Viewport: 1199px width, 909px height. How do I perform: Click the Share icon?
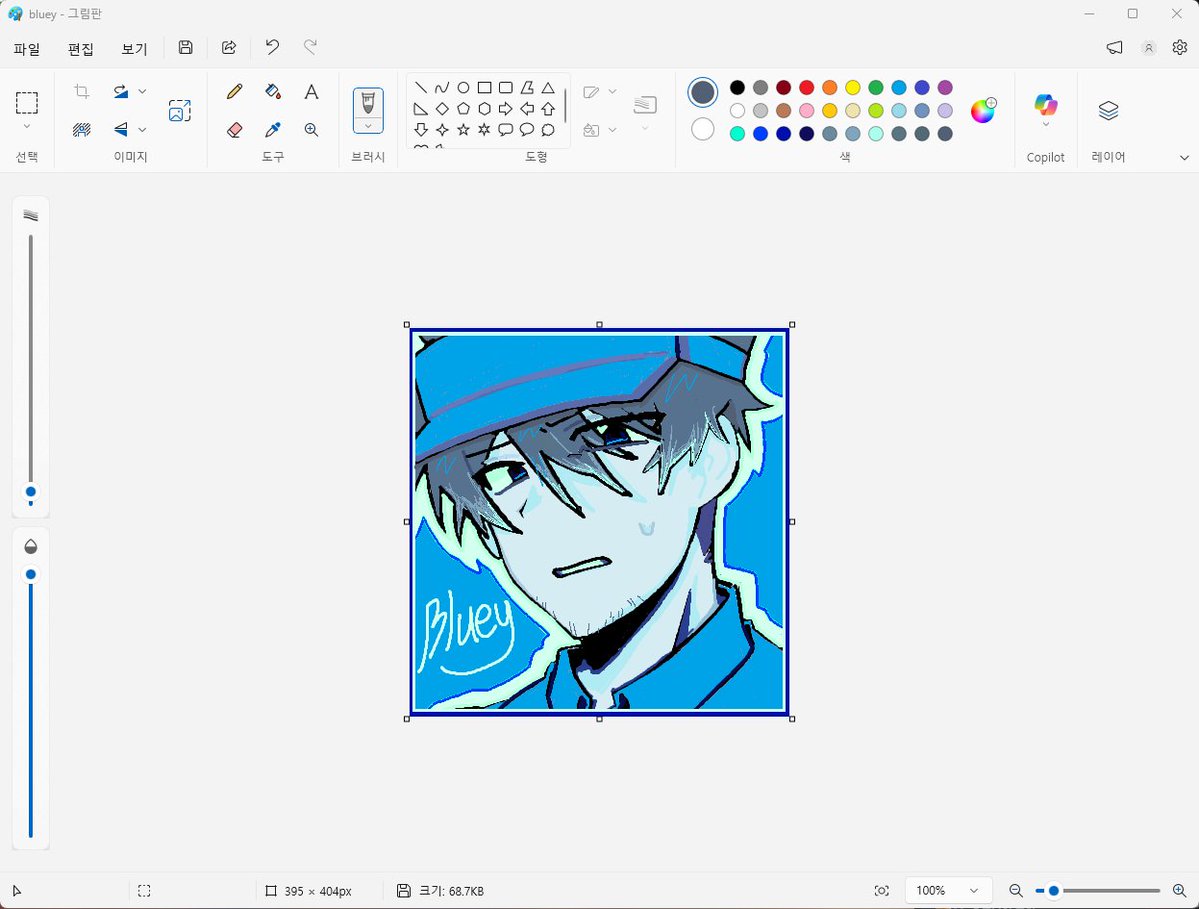tap(229, 47)
